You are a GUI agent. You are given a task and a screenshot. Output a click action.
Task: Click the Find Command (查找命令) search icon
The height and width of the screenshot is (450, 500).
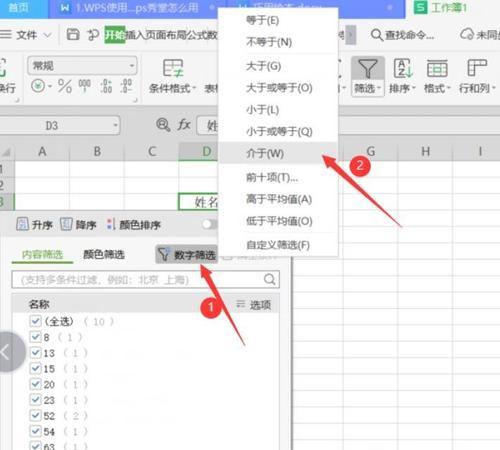[x=377, y=34]
